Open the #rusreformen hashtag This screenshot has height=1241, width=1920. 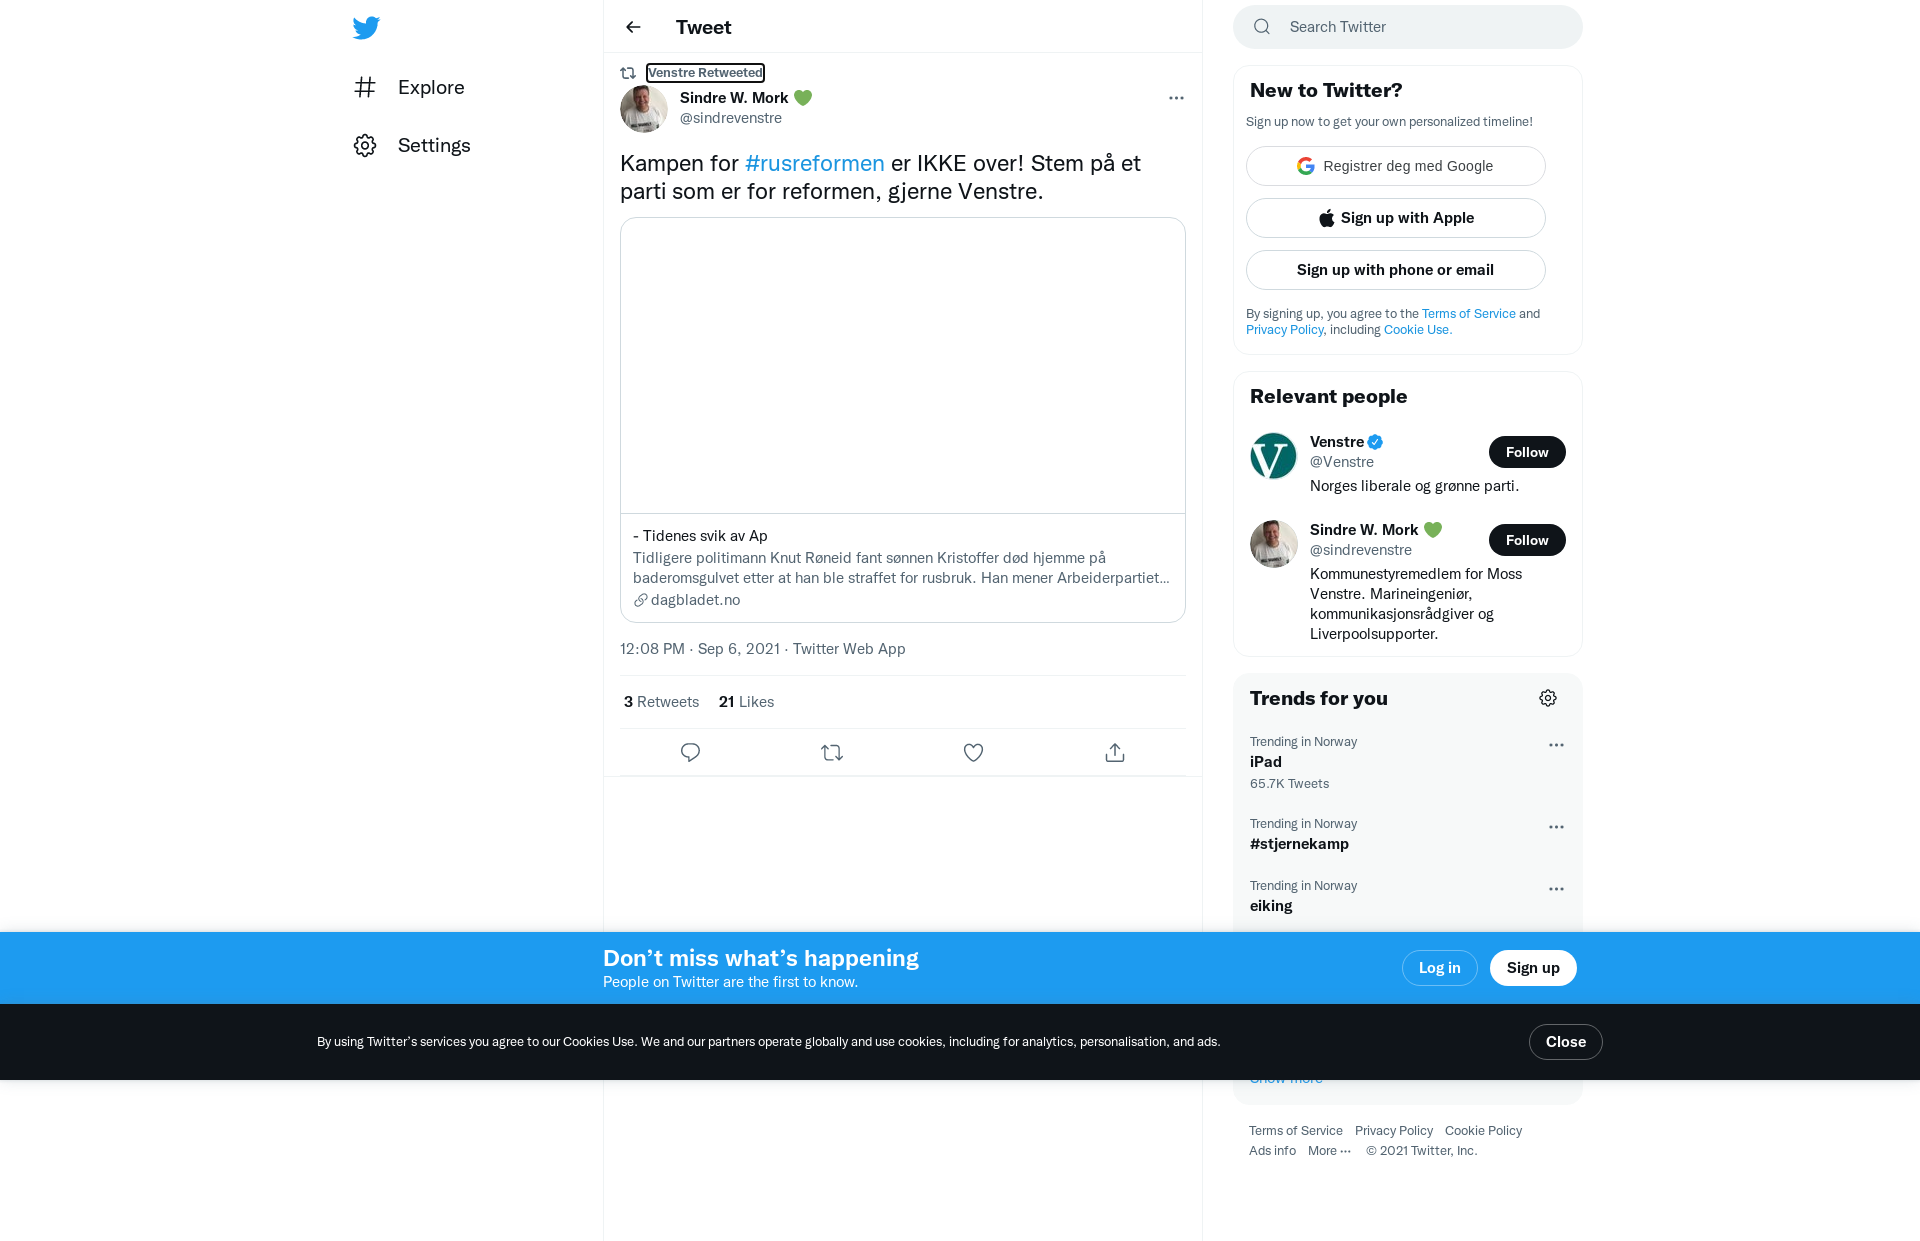(x=814, y=163)
